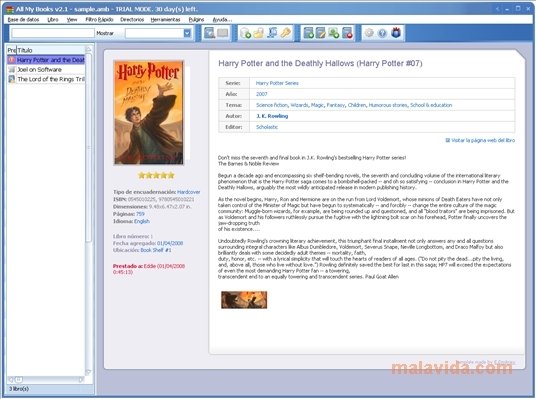Screen dimensions: 536x399
Task: Click the Pre column header
Action: (x=12, y=50)
